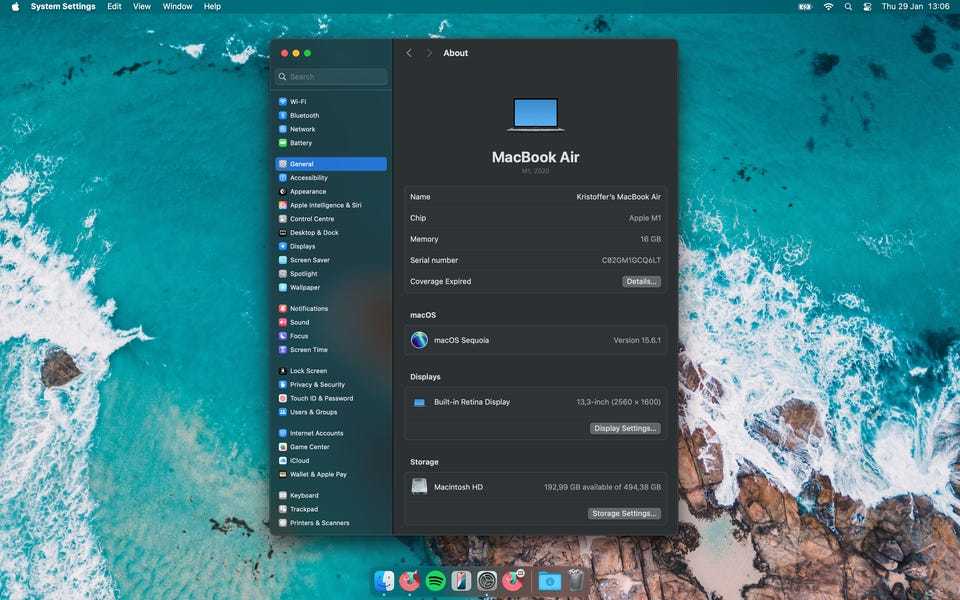Open the Wi-Fi settings pane in the sidebar
This screenshot has height=600, width=960.
(x=298, y=102)
